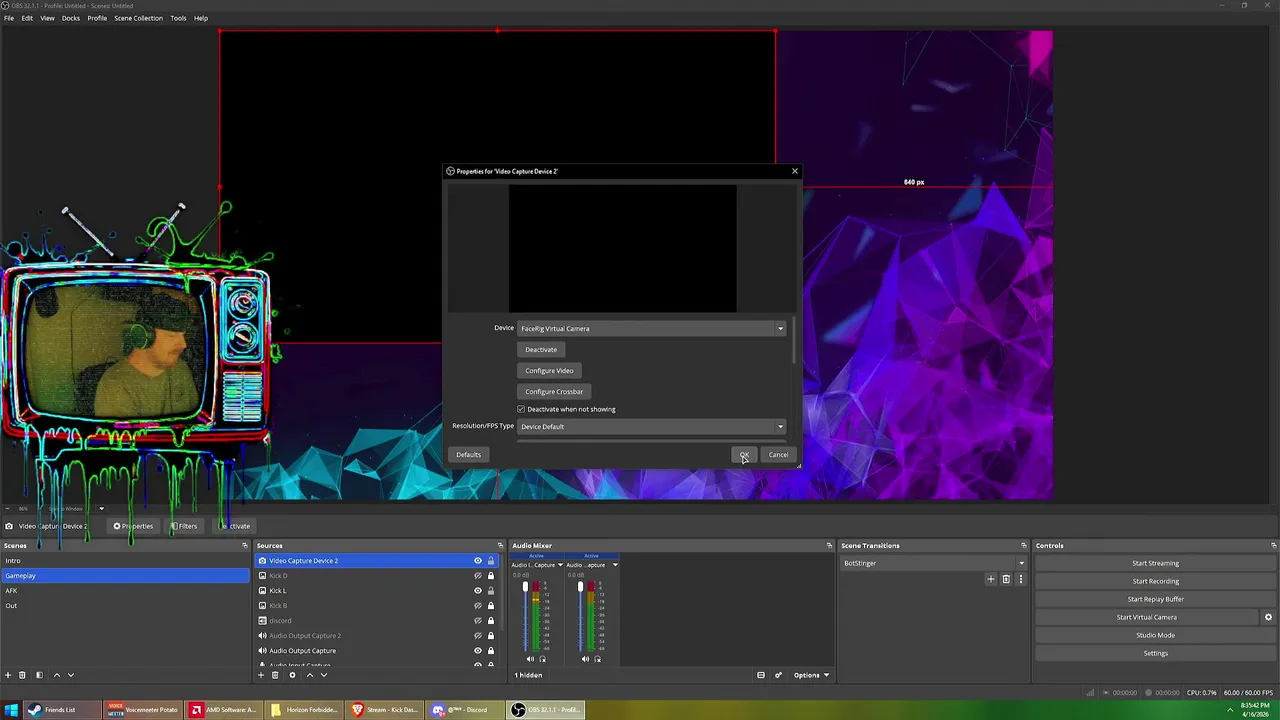Open the Docks menu
The height and width of the screenshot is (720, 1280).
click(71, 18)
